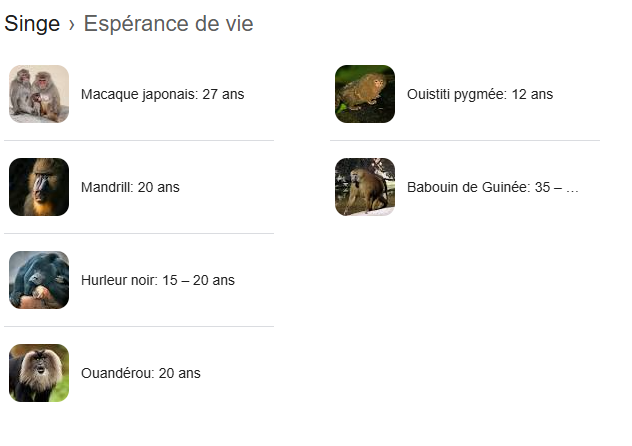
Task: Go to the Singe breadcrumb link
Action: tap(32, 24)
